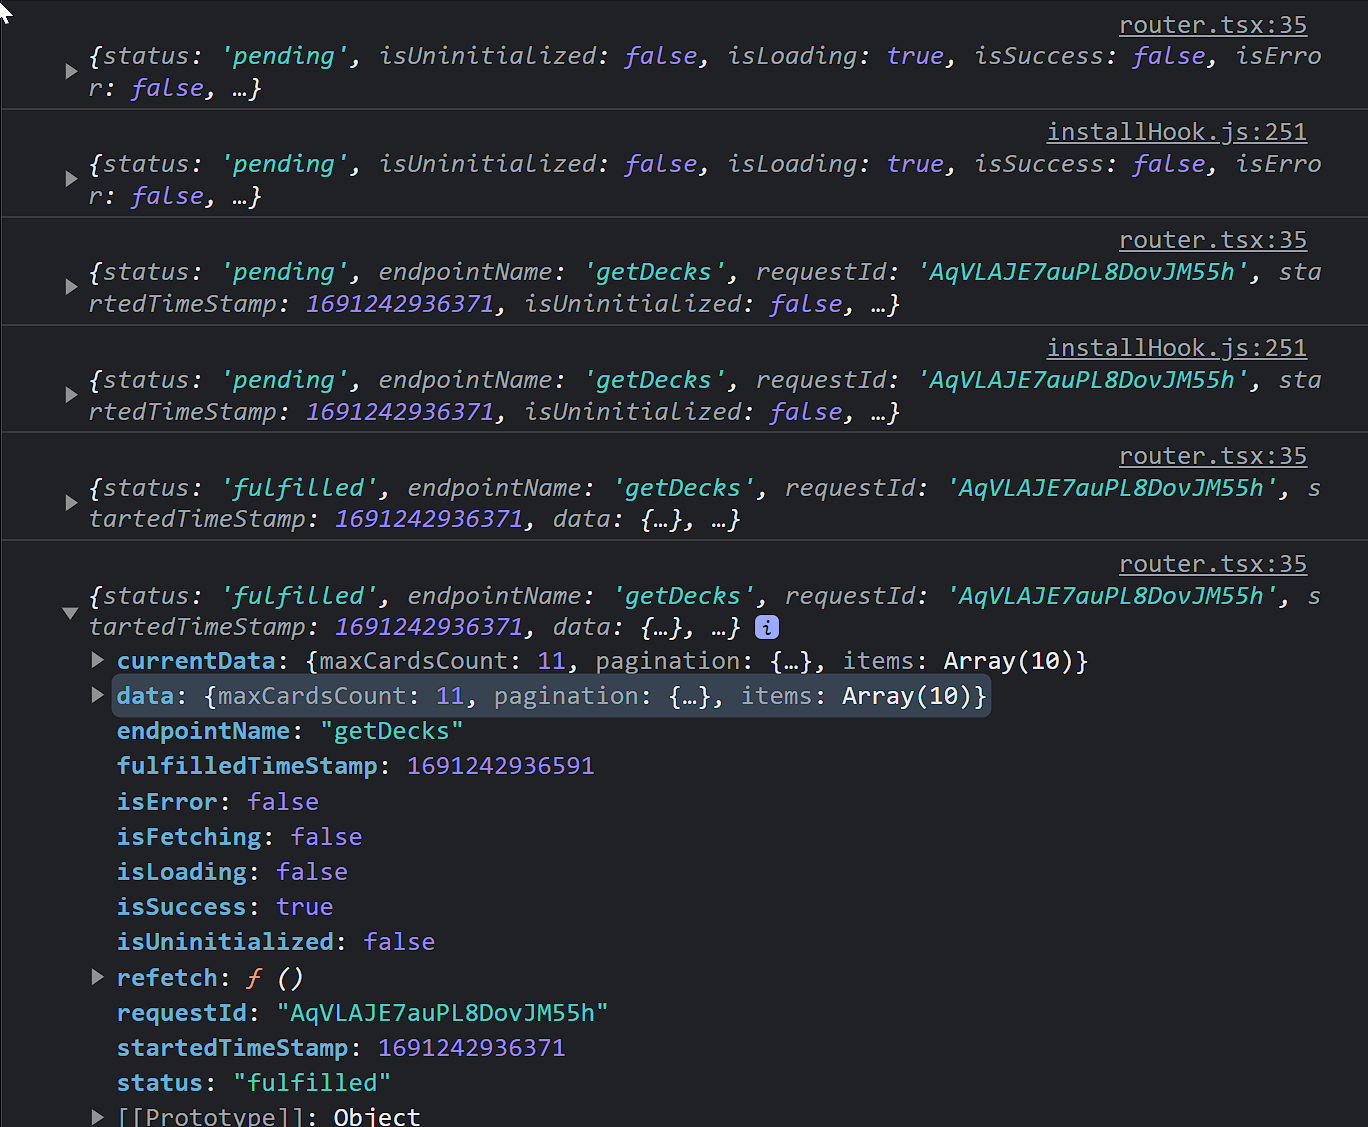The image size is (1368, 1127).
Task: Click the isSuccess true value
Action: coord(304,907)
